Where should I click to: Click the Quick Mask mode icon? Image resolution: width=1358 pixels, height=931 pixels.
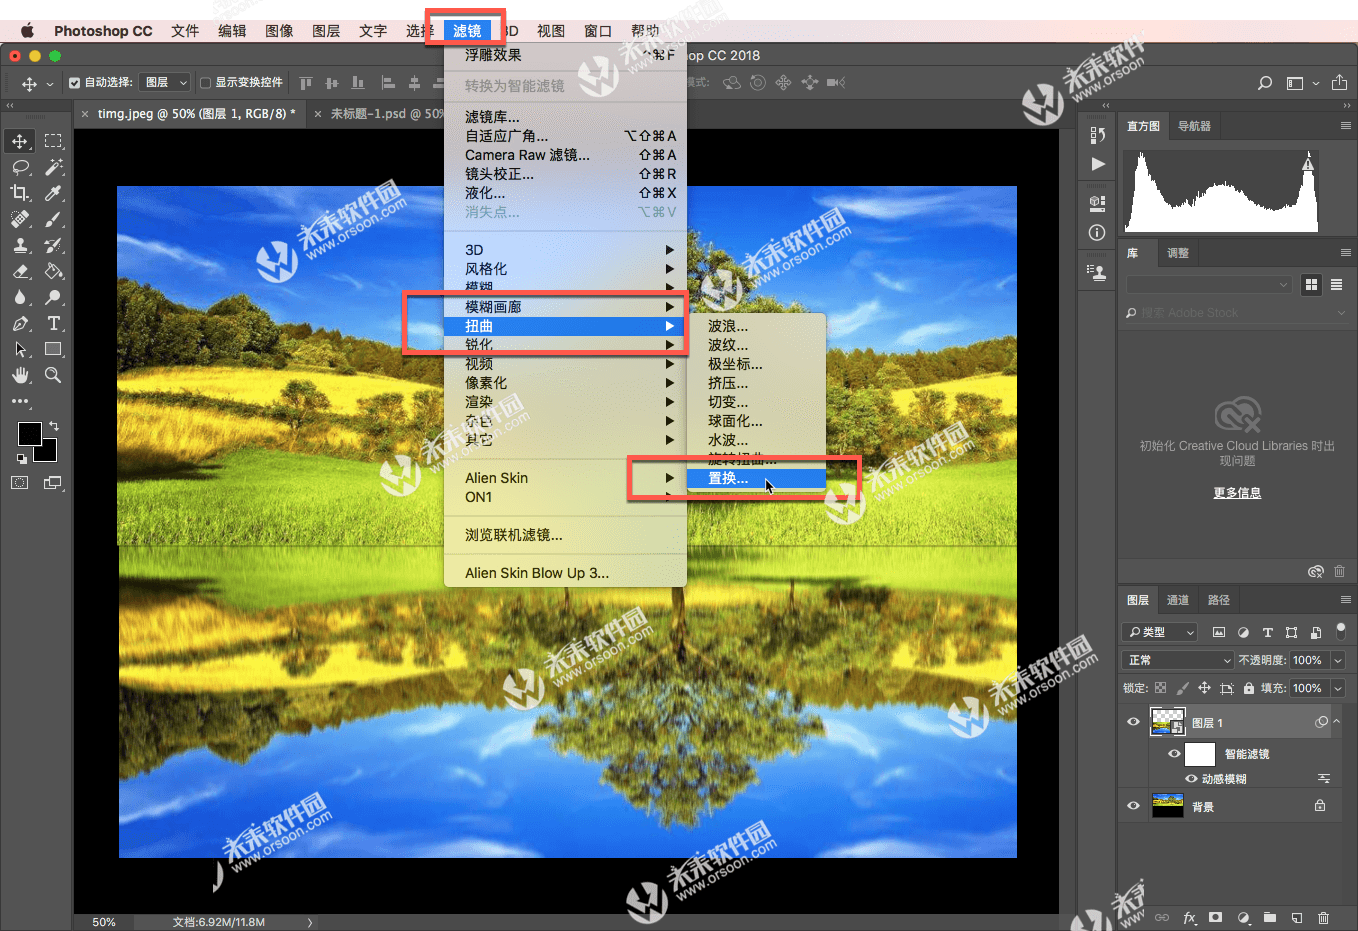(20, 482)
